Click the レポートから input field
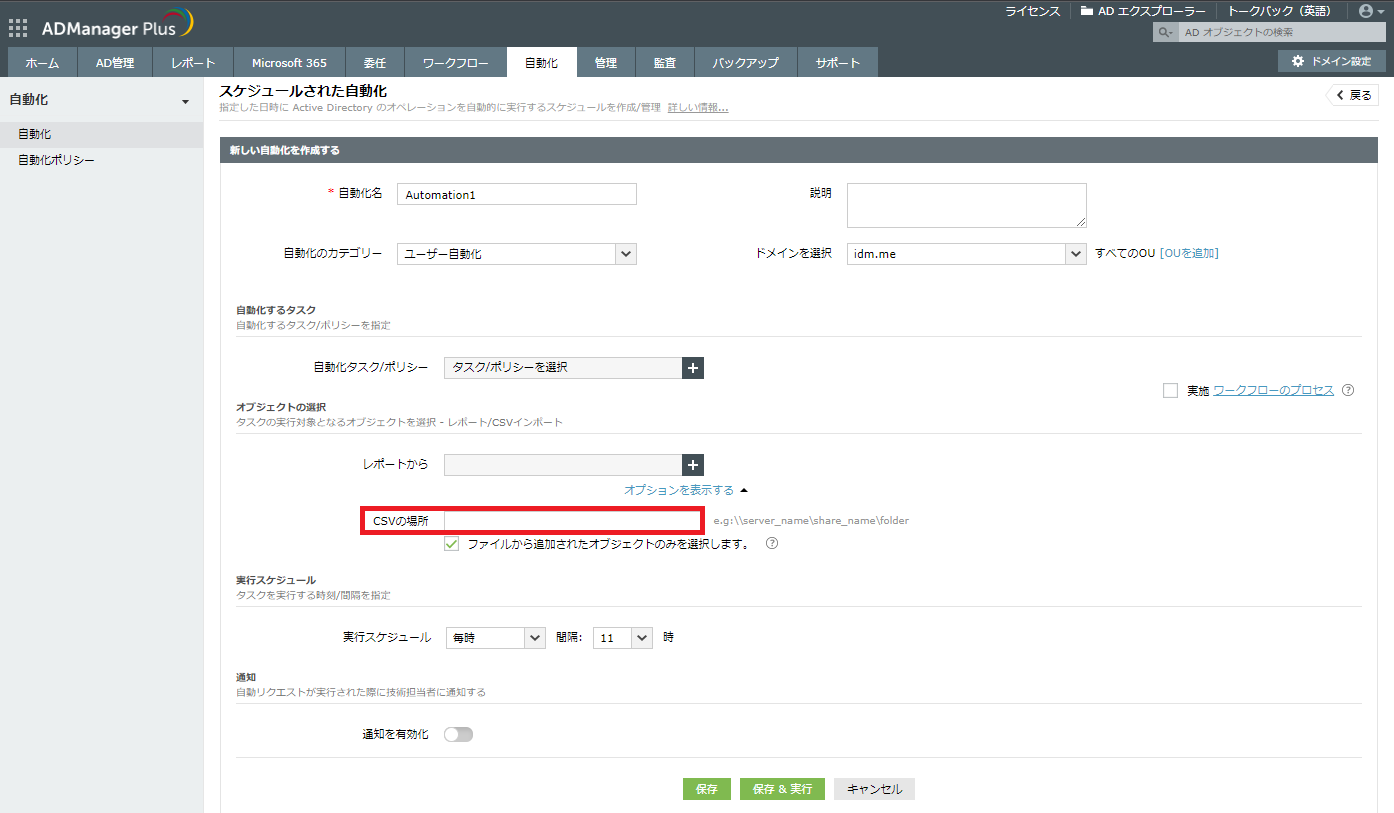This screenshot has width=1394, height=813. pos(563,464)
